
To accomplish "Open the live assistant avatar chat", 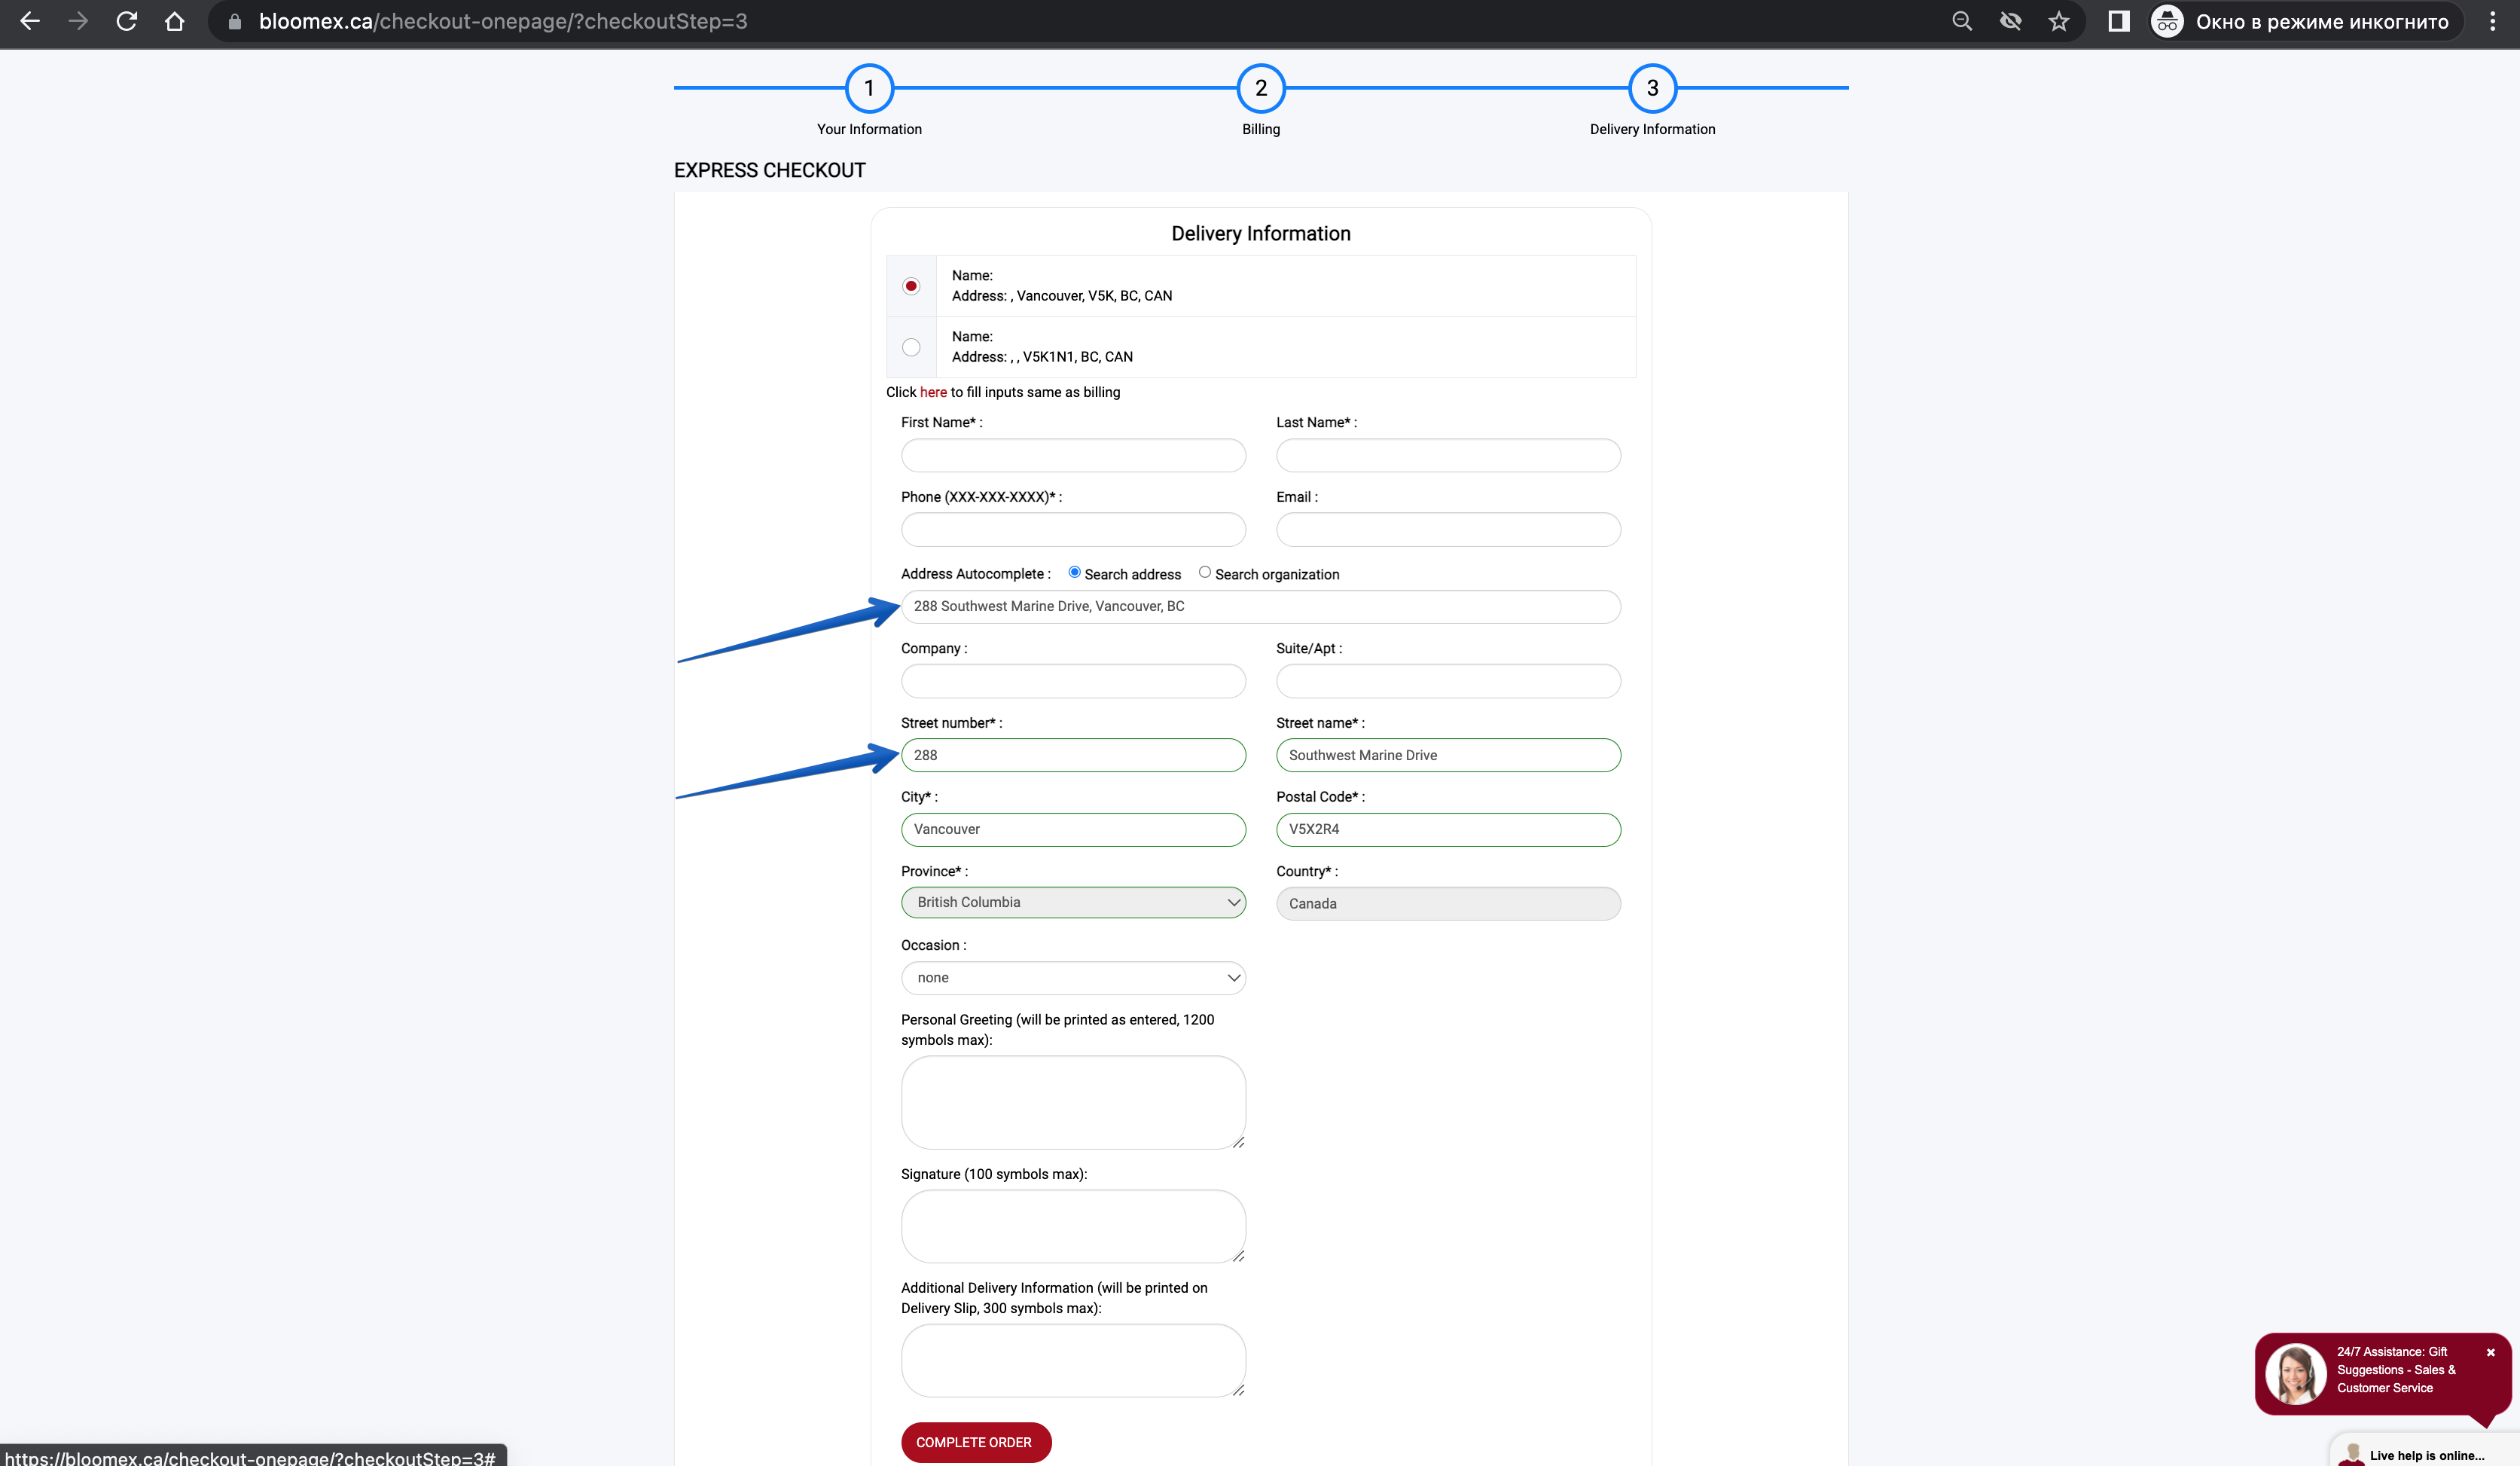I will coord(2295,1373).
